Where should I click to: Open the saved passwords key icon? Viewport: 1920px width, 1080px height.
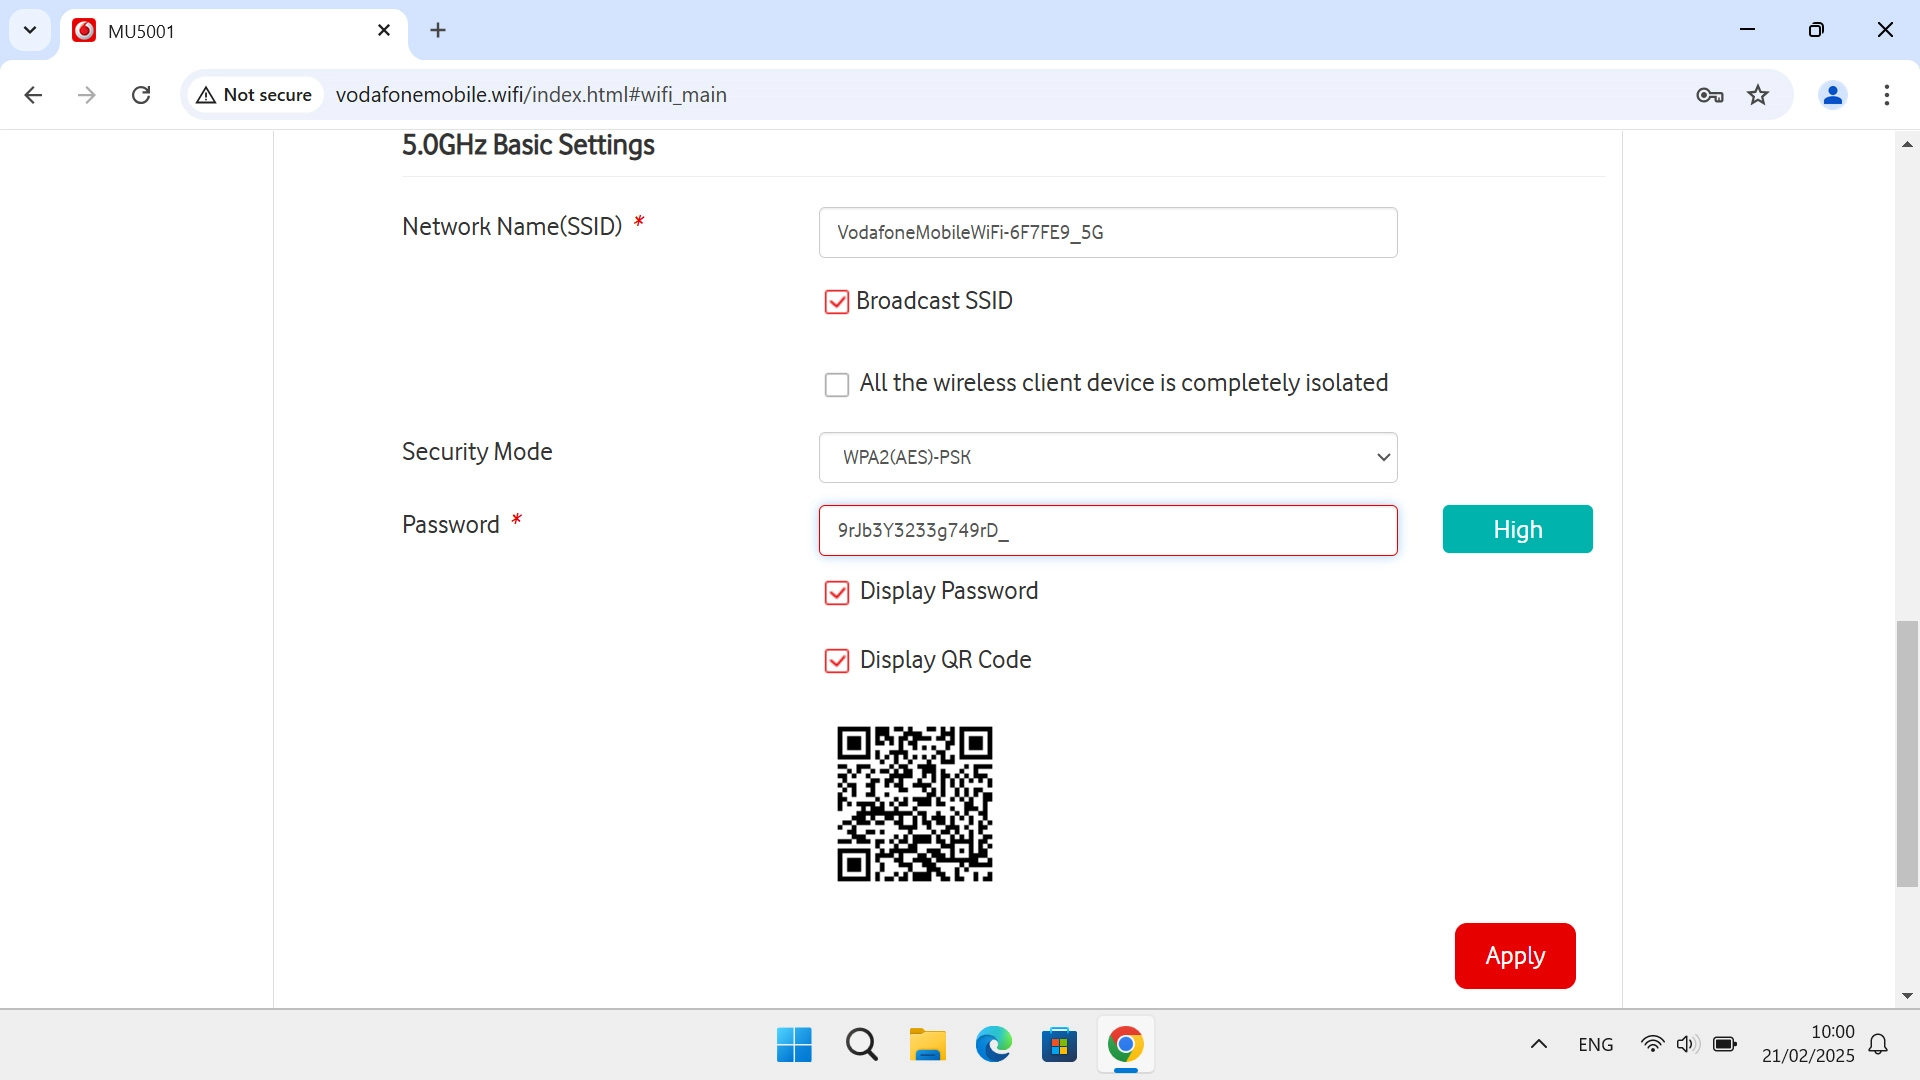pyautogui.click(x=1709, y=95)
